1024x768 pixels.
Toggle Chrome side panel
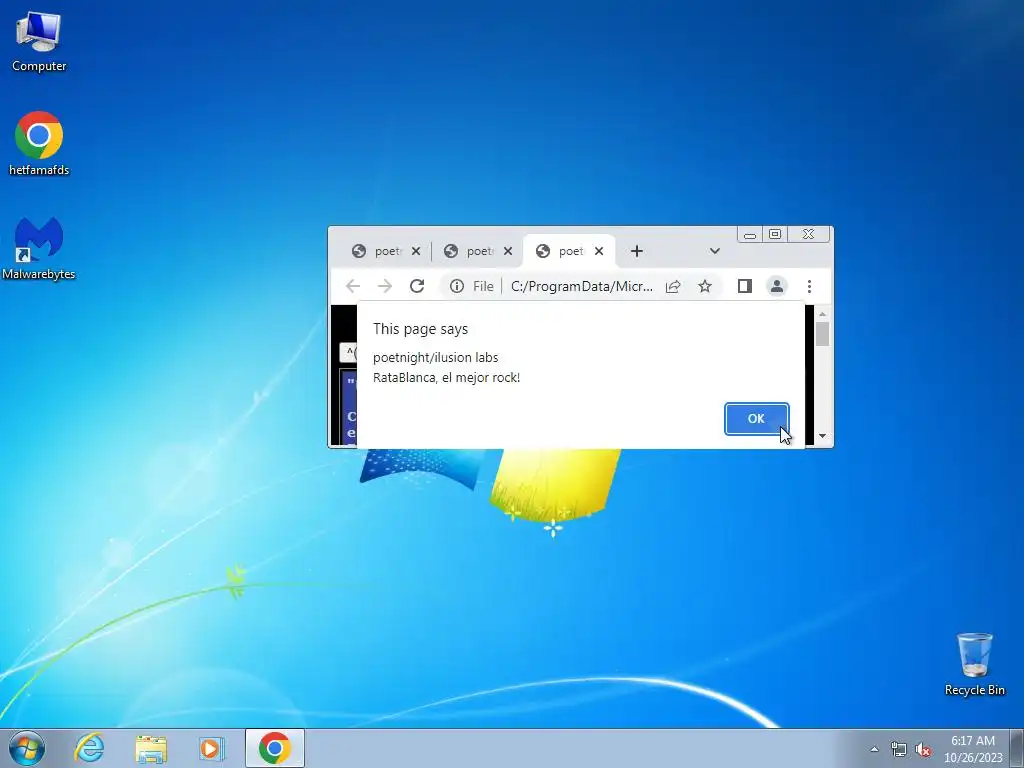(x=744, y=286)
